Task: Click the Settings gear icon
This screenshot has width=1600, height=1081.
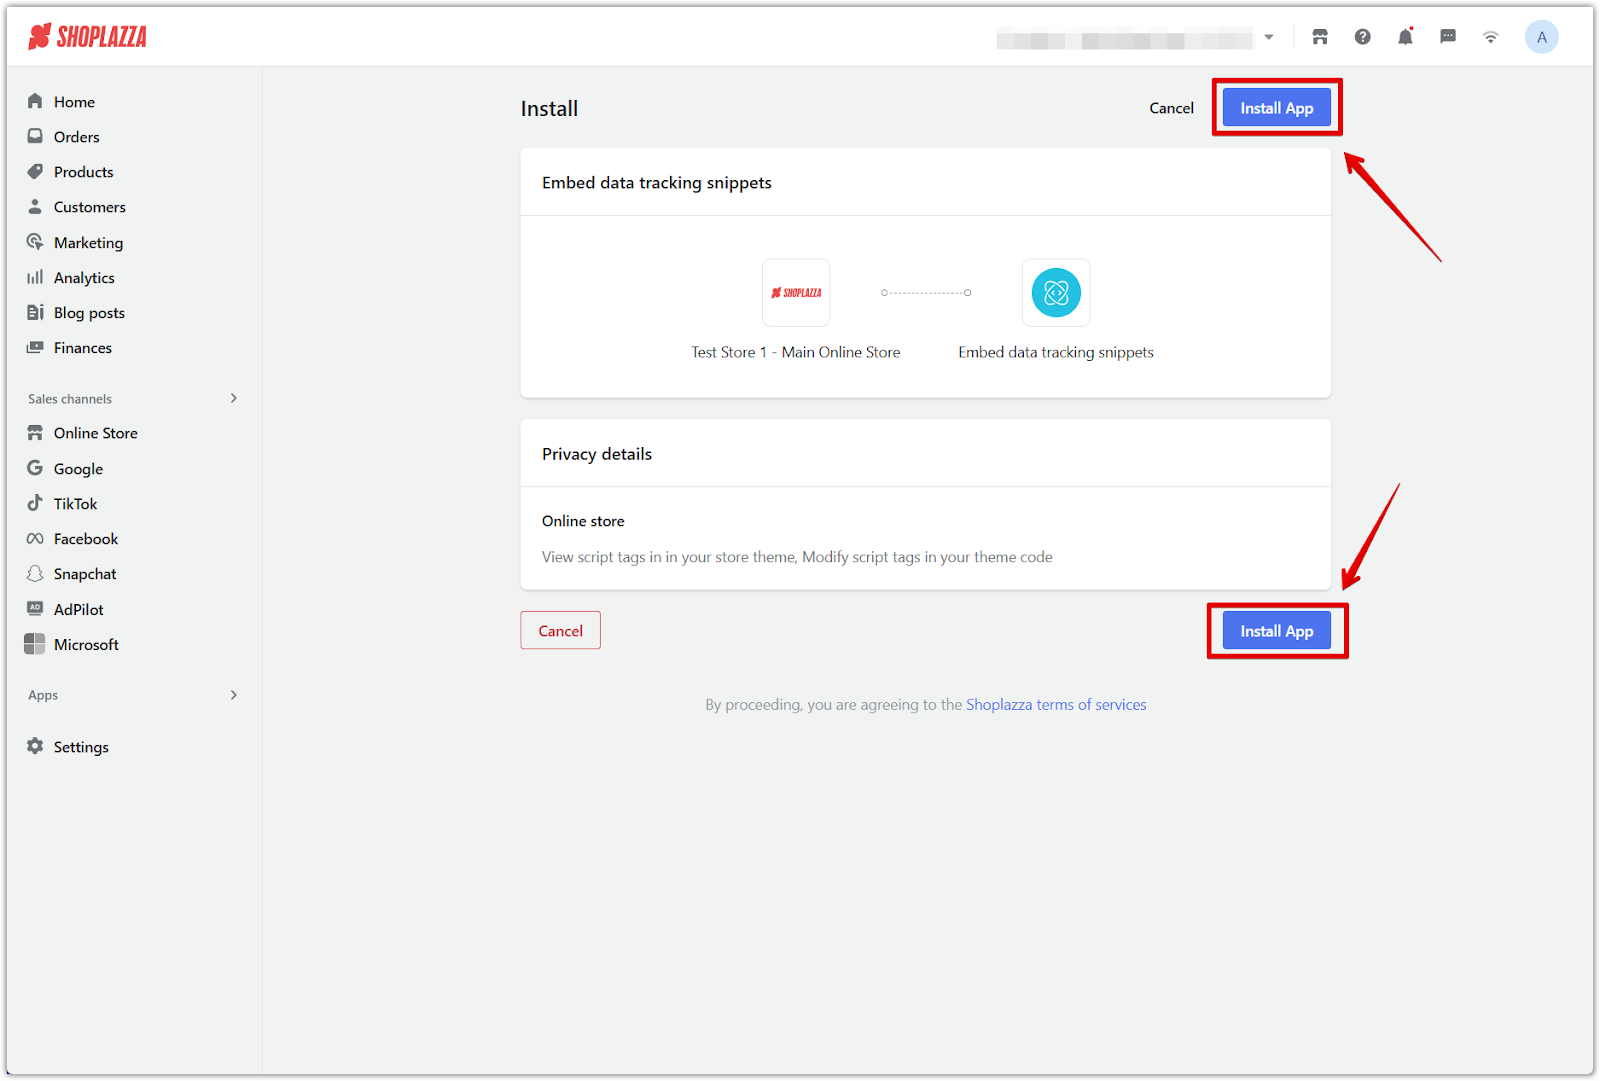Action: coord(35,746)
